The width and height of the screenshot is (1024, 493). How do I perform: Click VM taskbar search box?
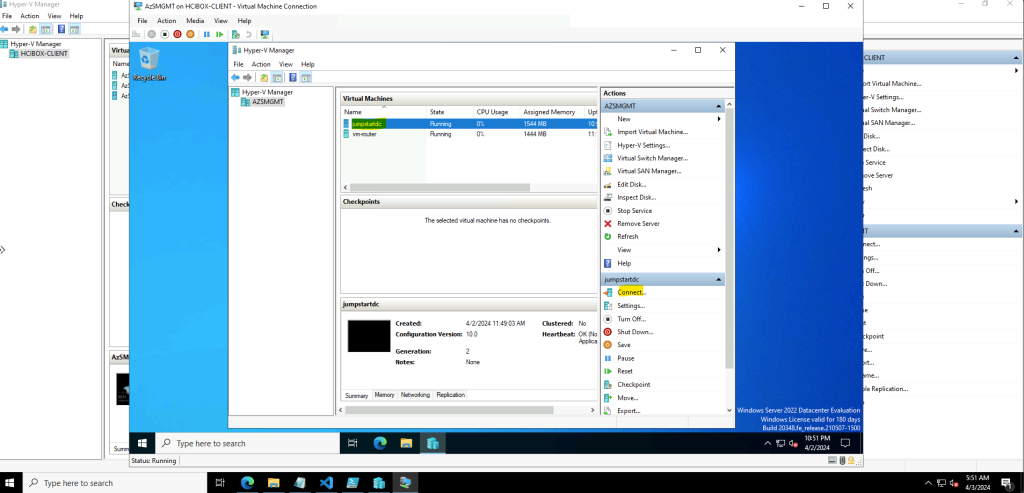248,443
